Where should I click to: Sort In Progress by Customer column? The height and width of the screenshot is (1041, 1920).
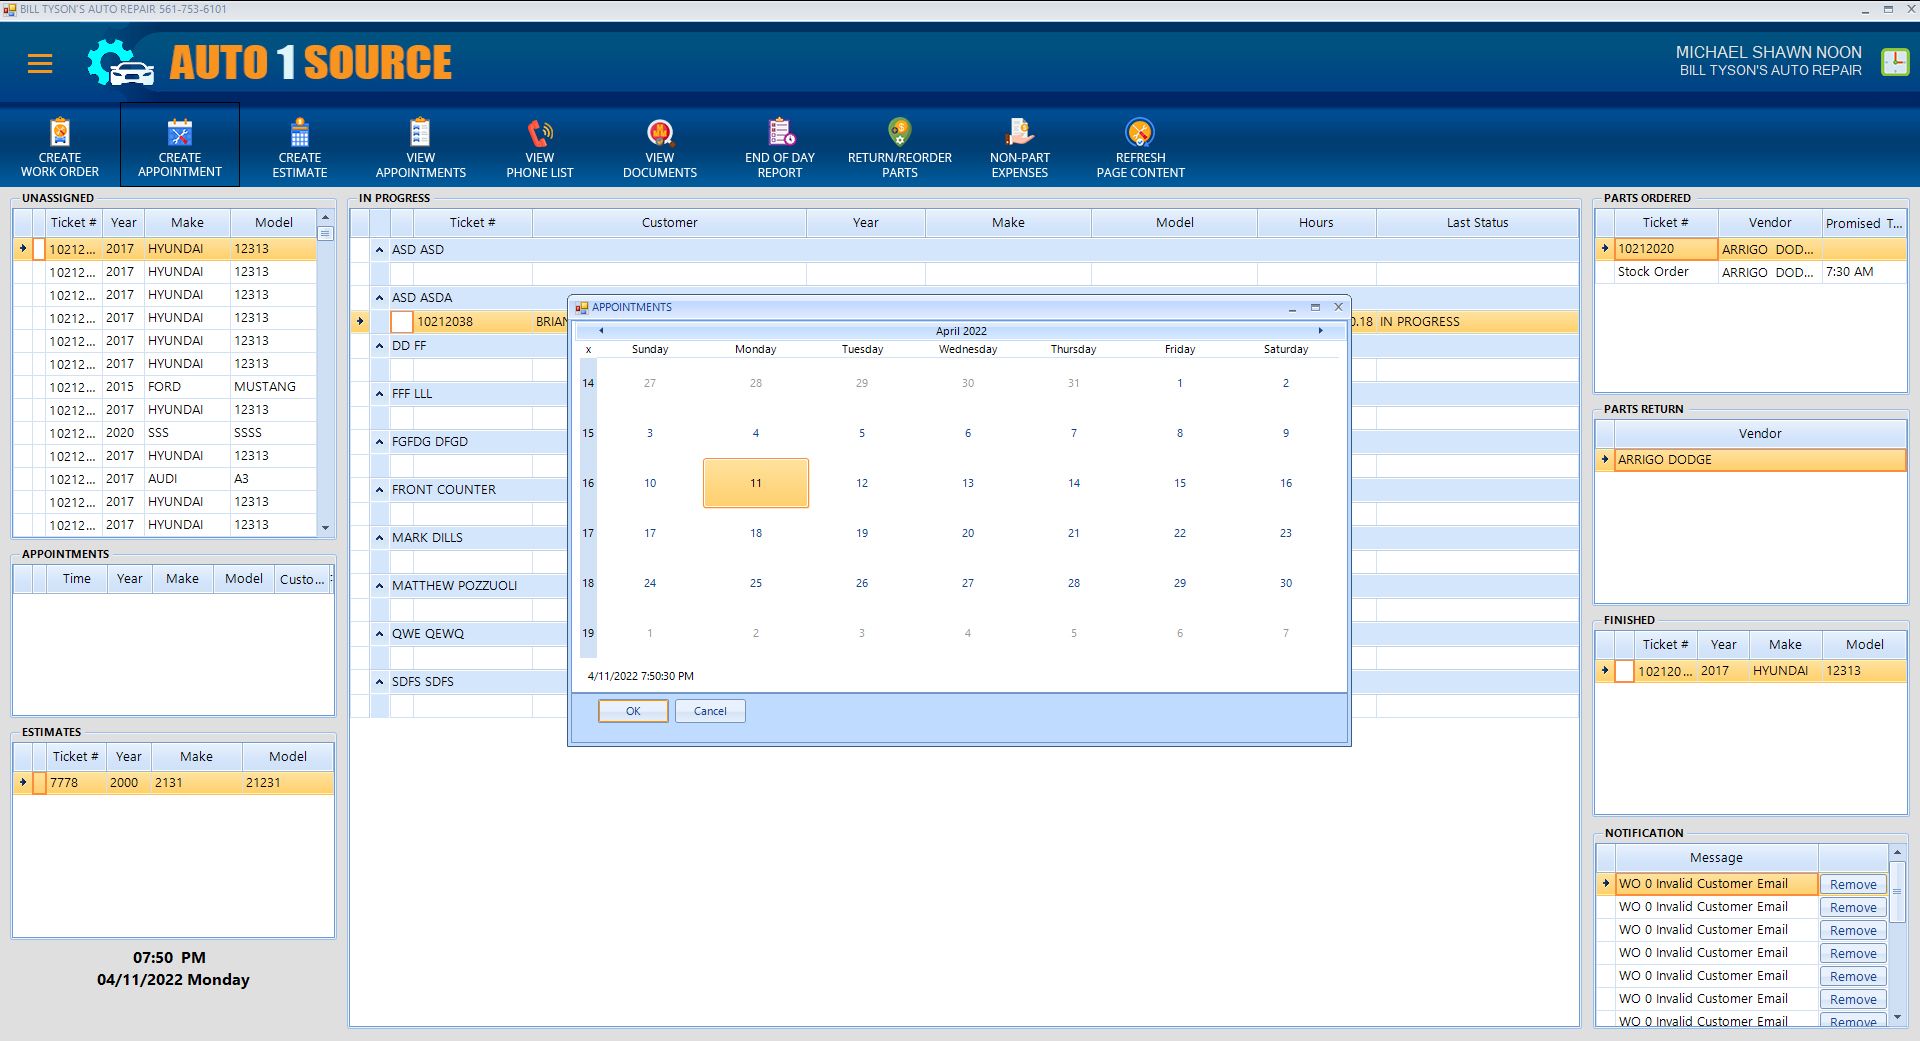[x=669, y=223]
